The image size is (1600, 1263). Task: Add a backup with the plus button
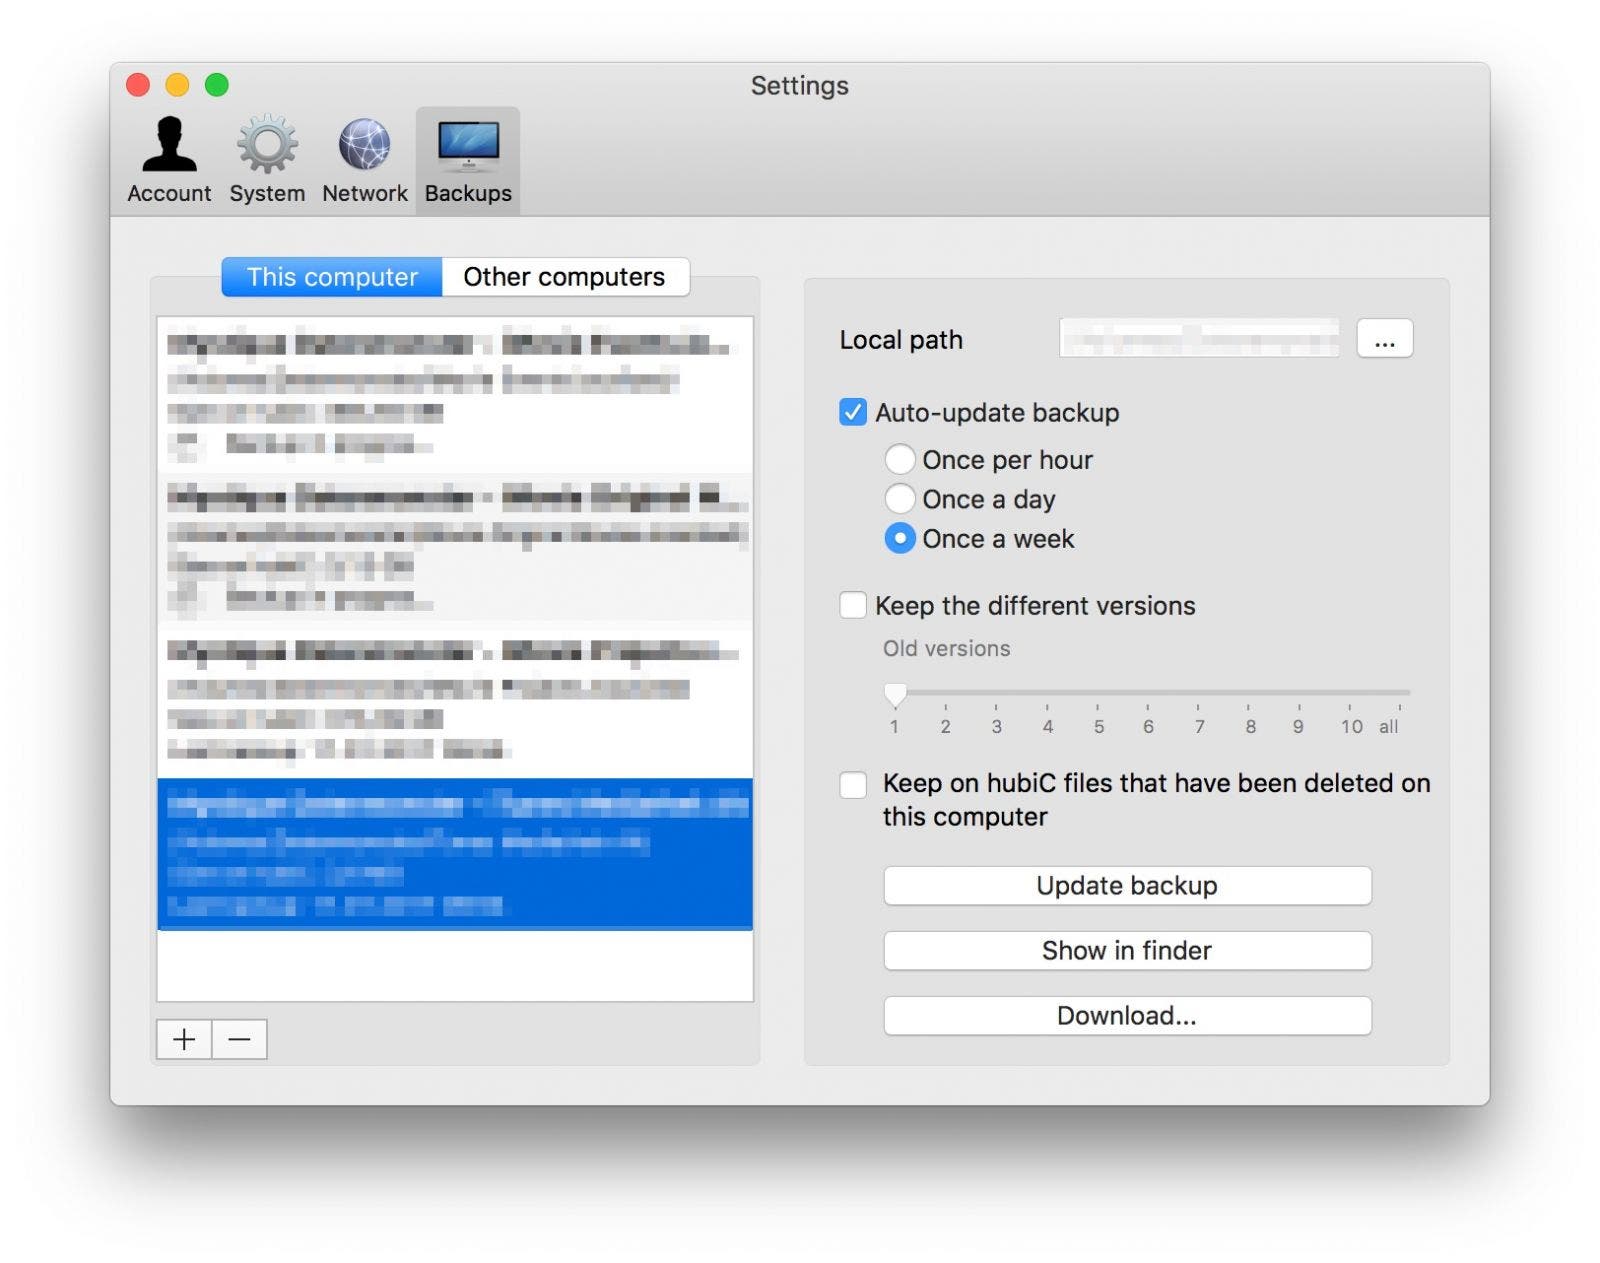[x=184, y=1040]
